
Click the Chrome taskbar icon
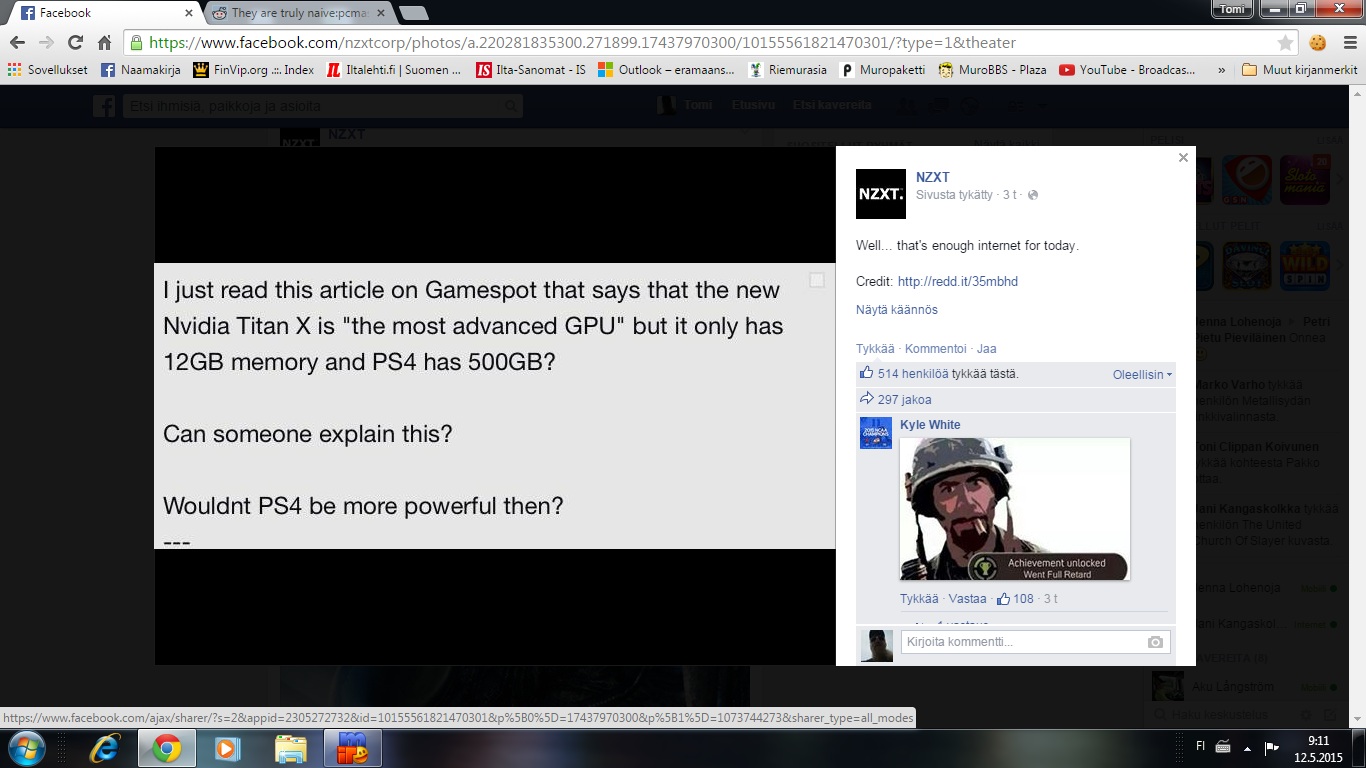pos(166,748)
